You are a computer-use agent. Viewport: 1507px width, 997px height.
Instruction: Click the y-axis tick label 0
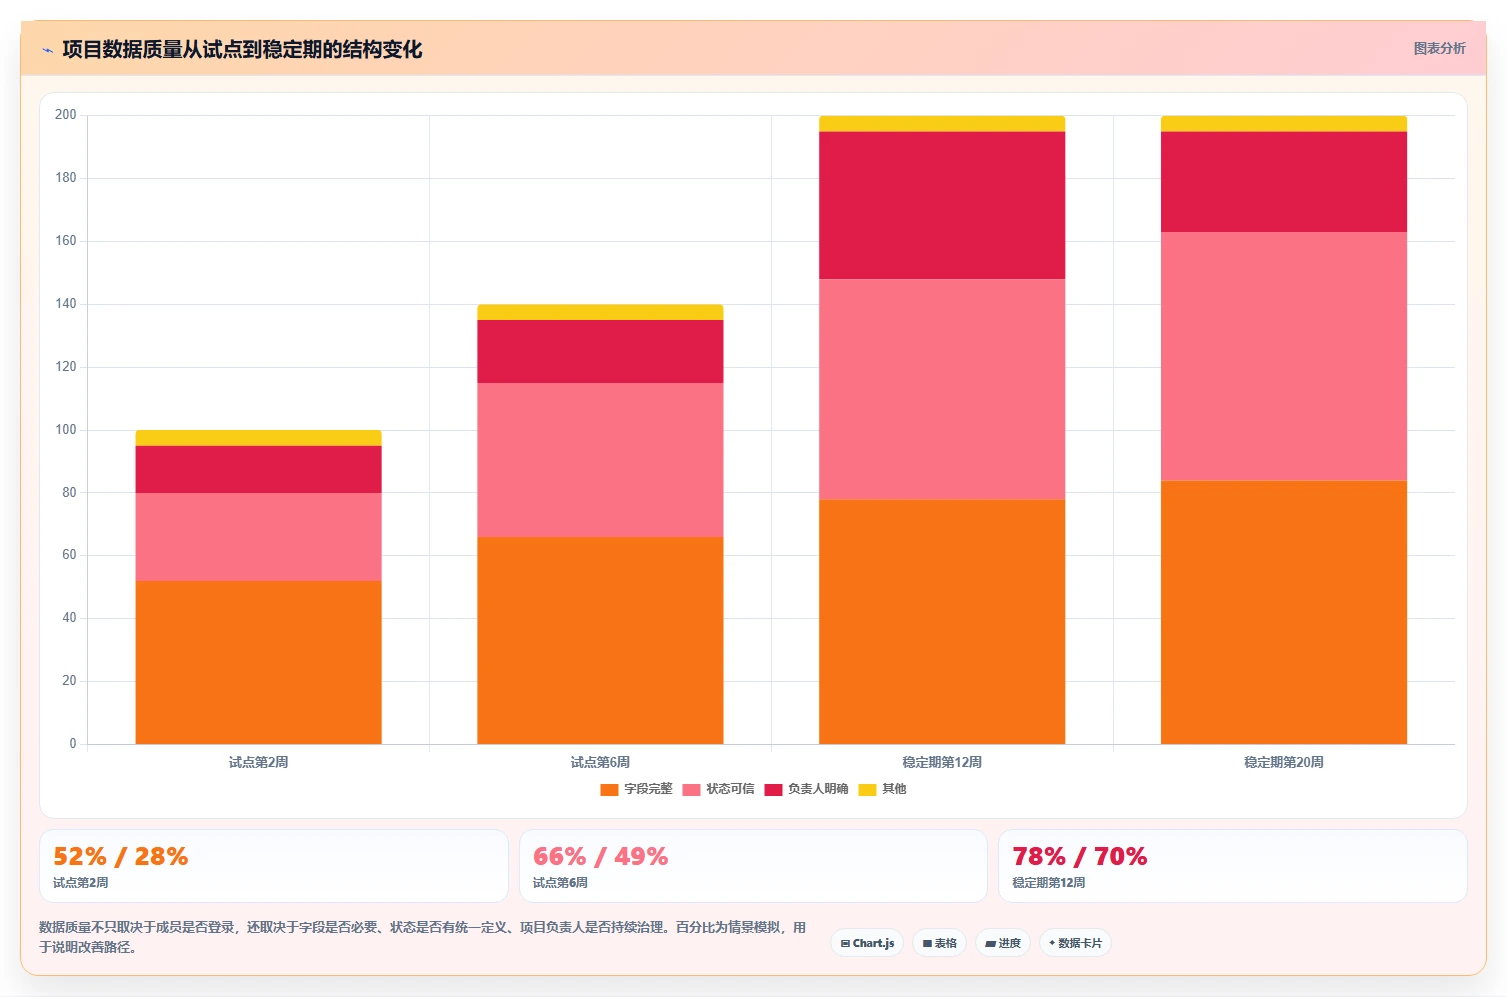(73, 744)
